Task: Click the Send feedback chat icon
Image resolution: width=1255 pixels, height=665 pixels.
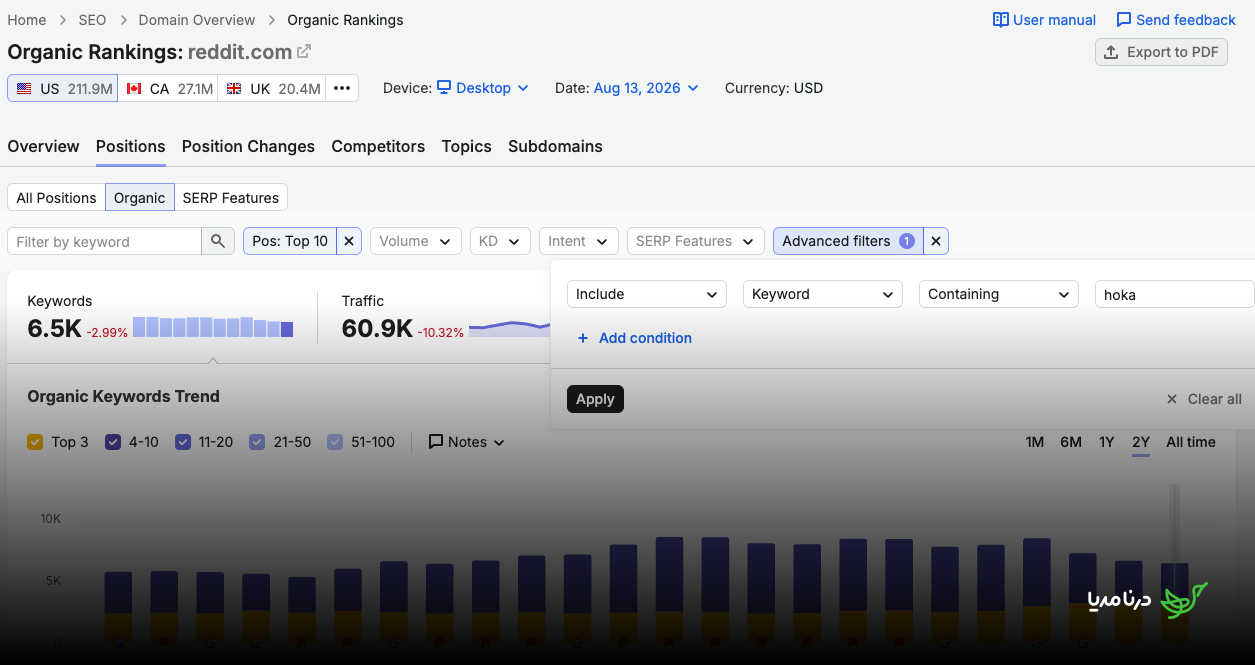Action: (1124, 20)
